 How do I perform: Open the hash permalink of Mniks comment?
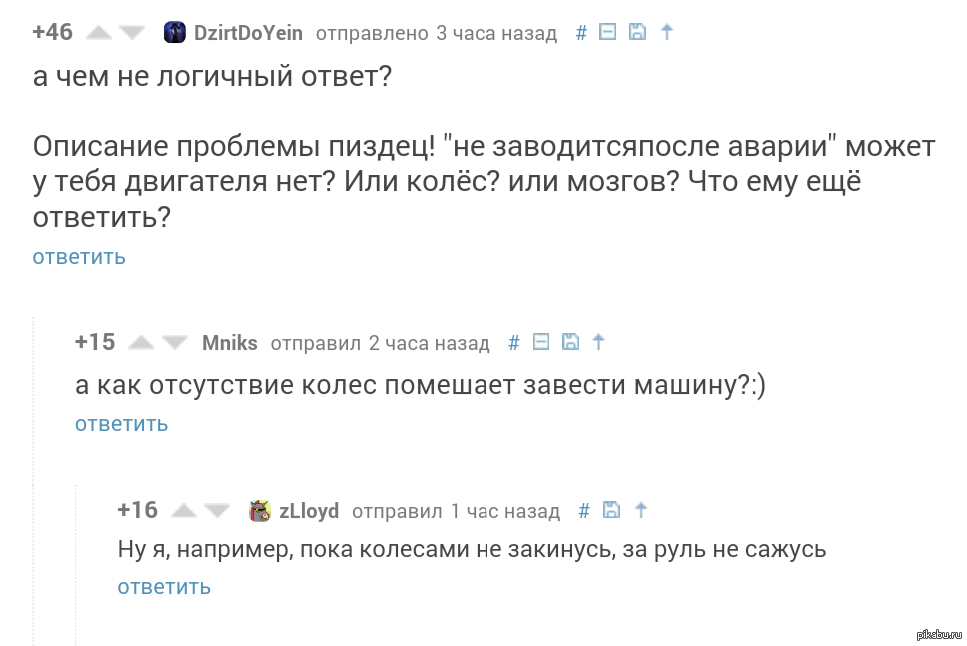[514, 342]
